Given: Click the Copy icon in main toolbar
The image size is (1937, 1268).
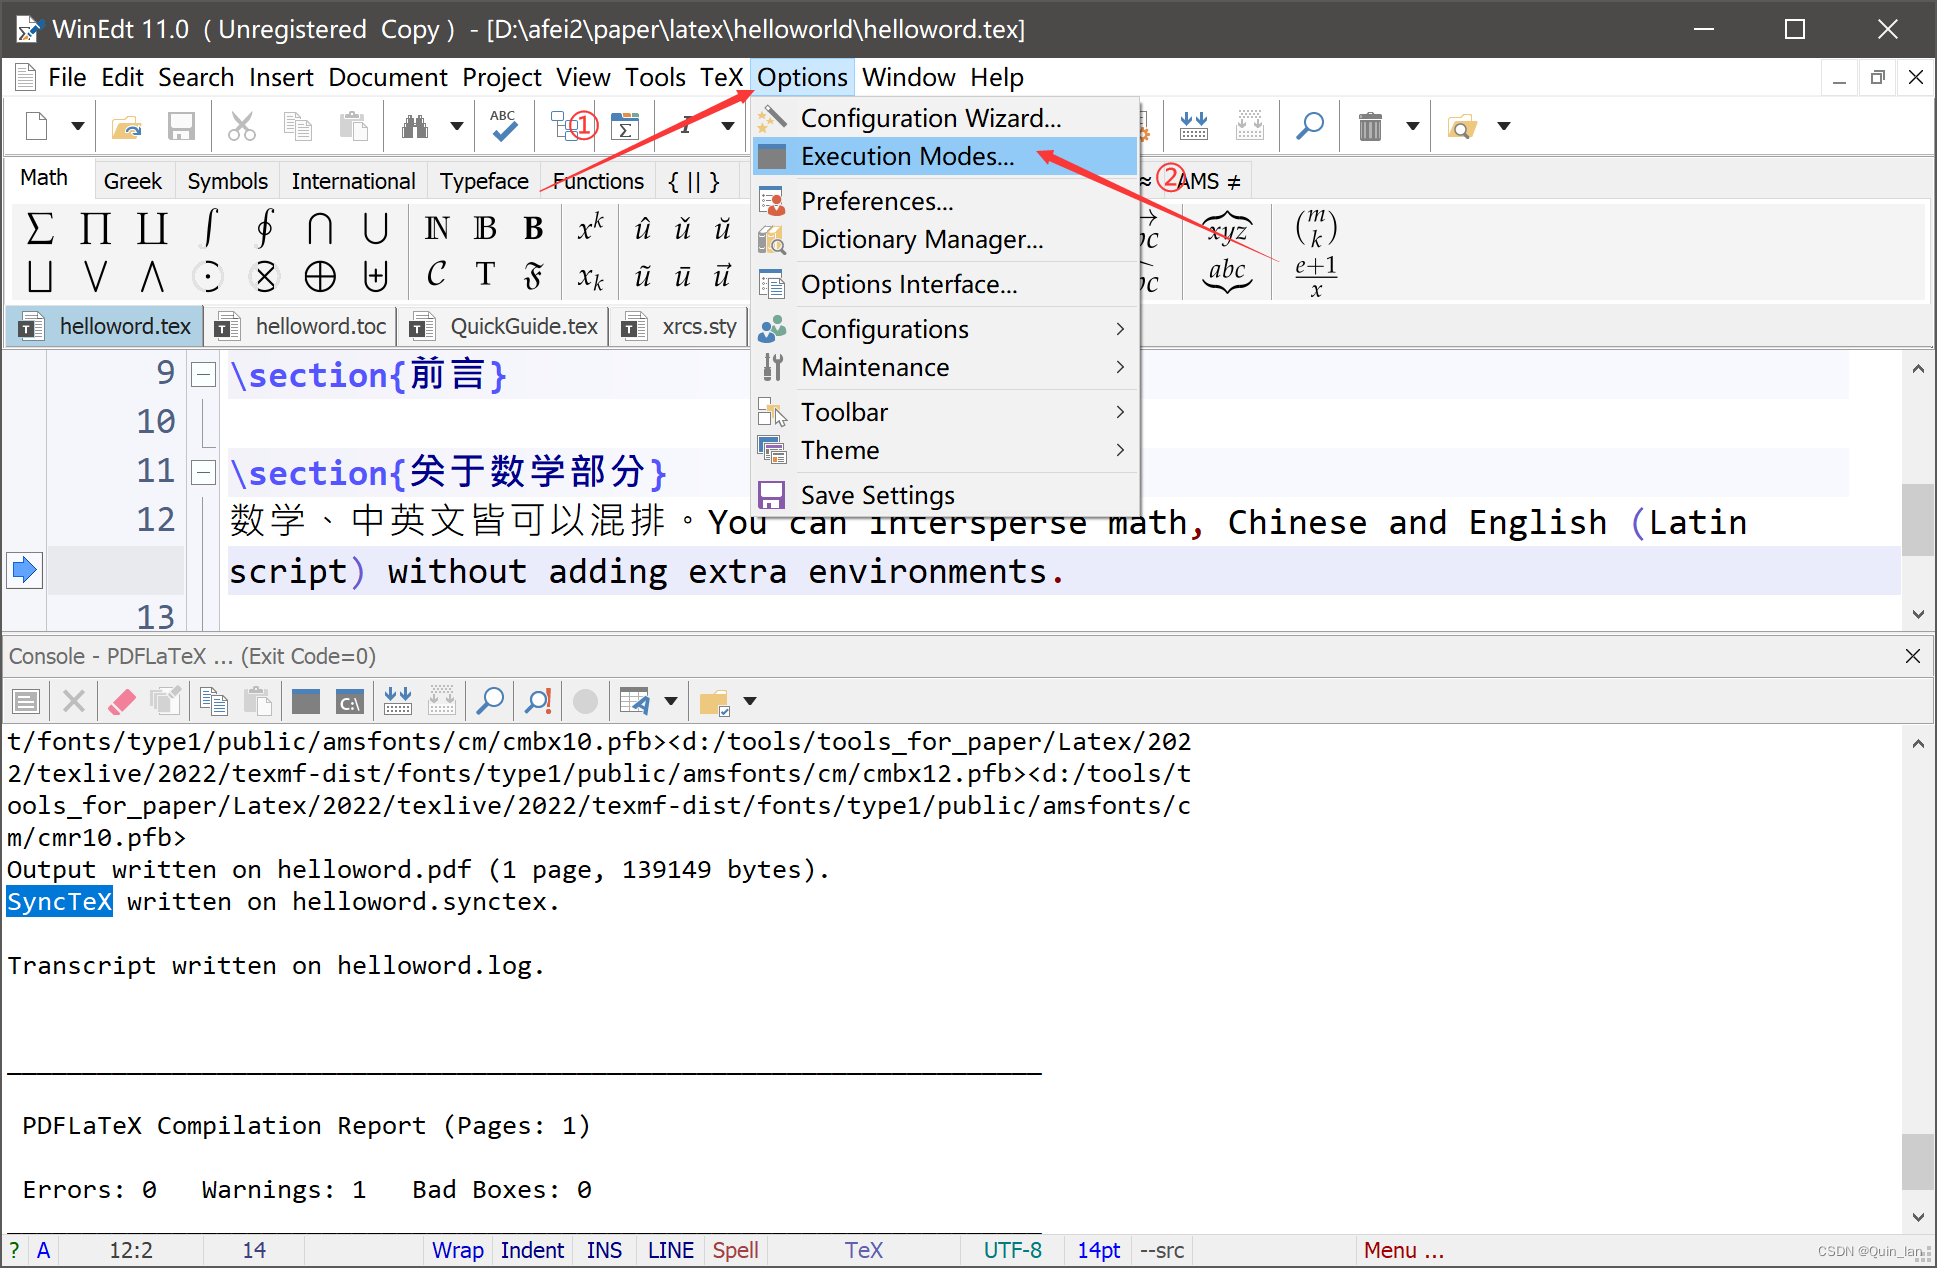Looking at the screenshot, I should click(x=297, y=126).
